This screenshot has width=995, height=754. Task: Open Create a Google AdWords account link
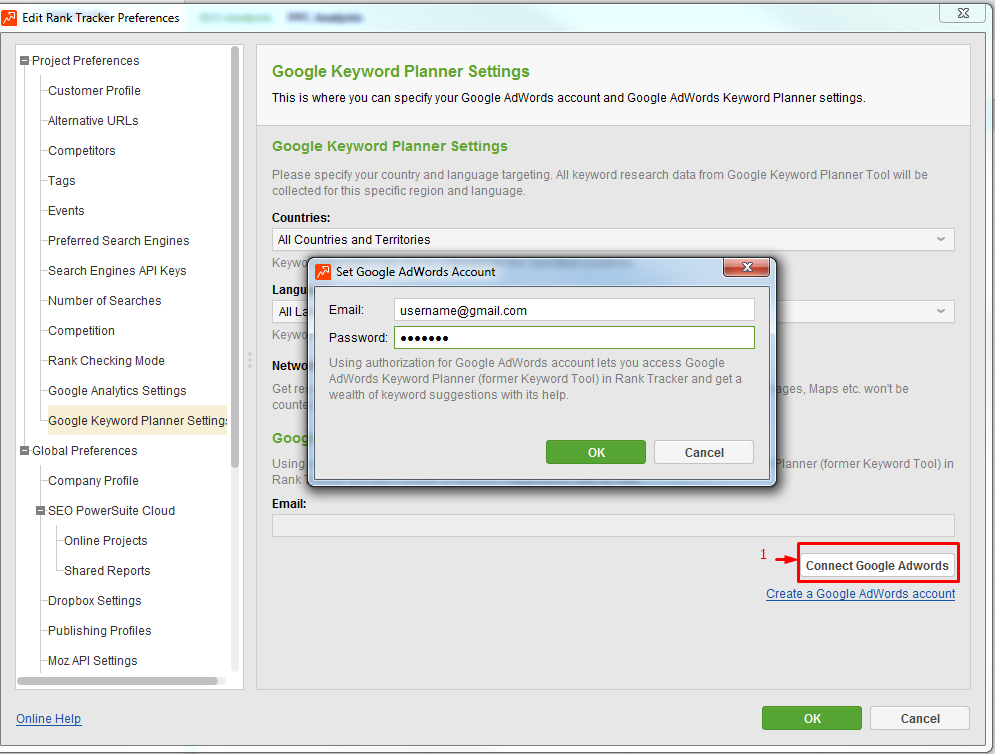[x=860, y=594]
